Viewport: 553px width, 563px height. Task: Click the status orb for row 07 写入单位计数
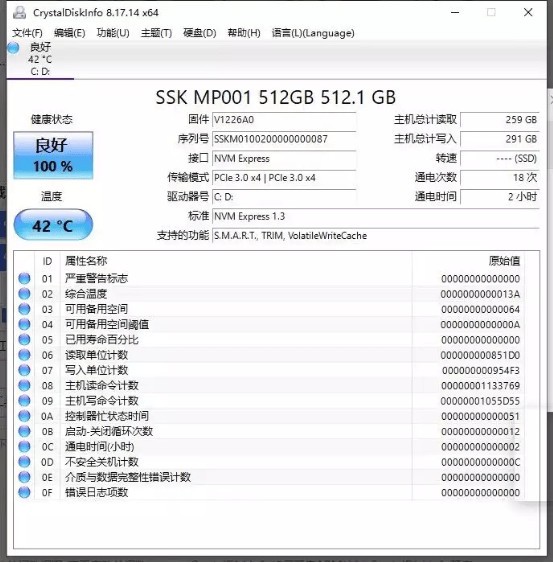coord(24,370)
